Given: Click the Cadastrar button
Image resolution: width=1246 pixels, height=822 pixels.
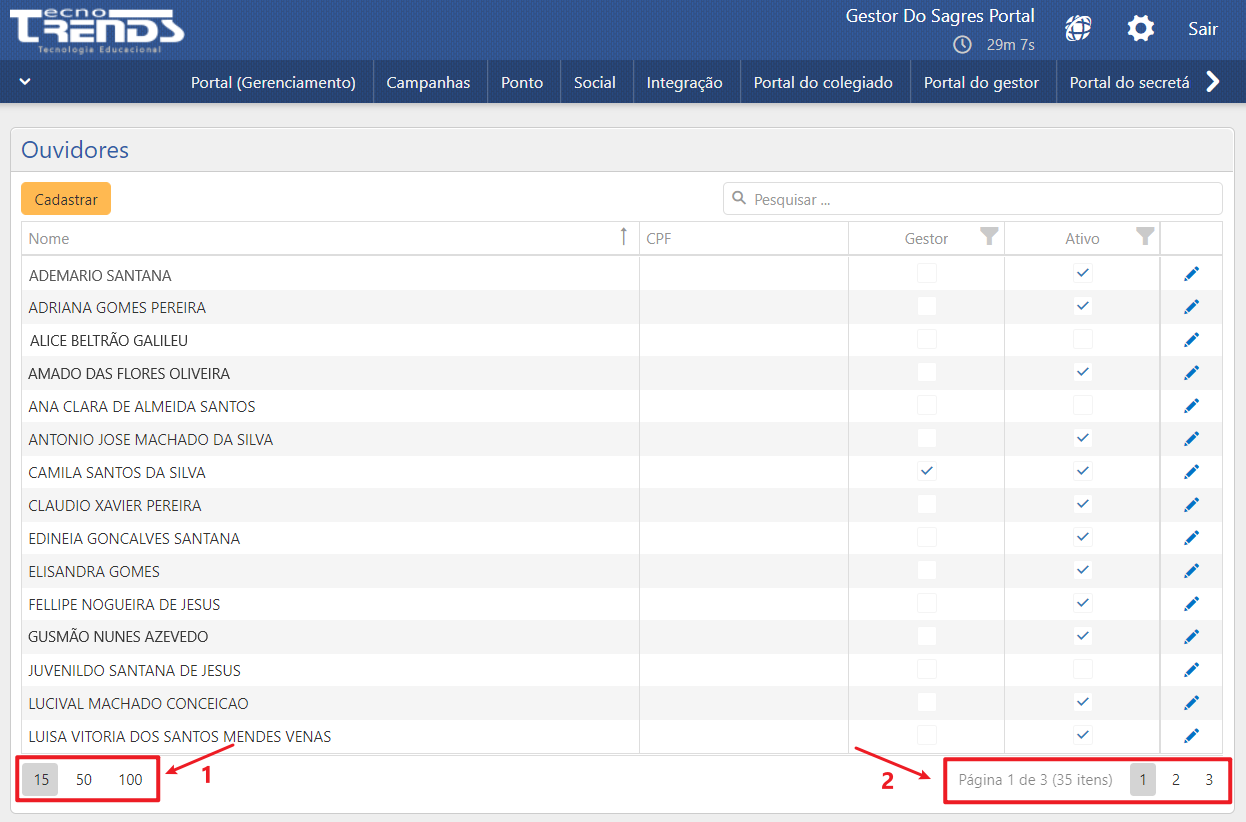Looking at the screenshot, I should [x=66, y=199].
